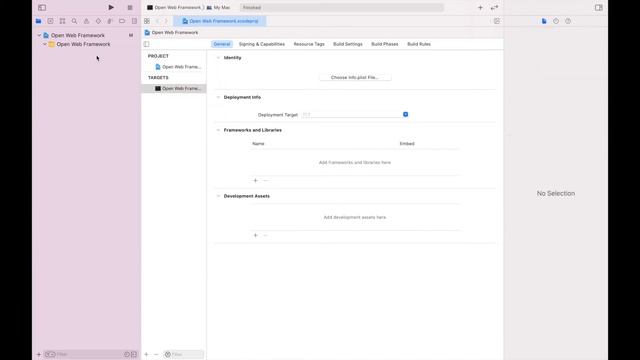Open the Project navigator folder icon
The image size is (640, 360).
pos(38,21)
